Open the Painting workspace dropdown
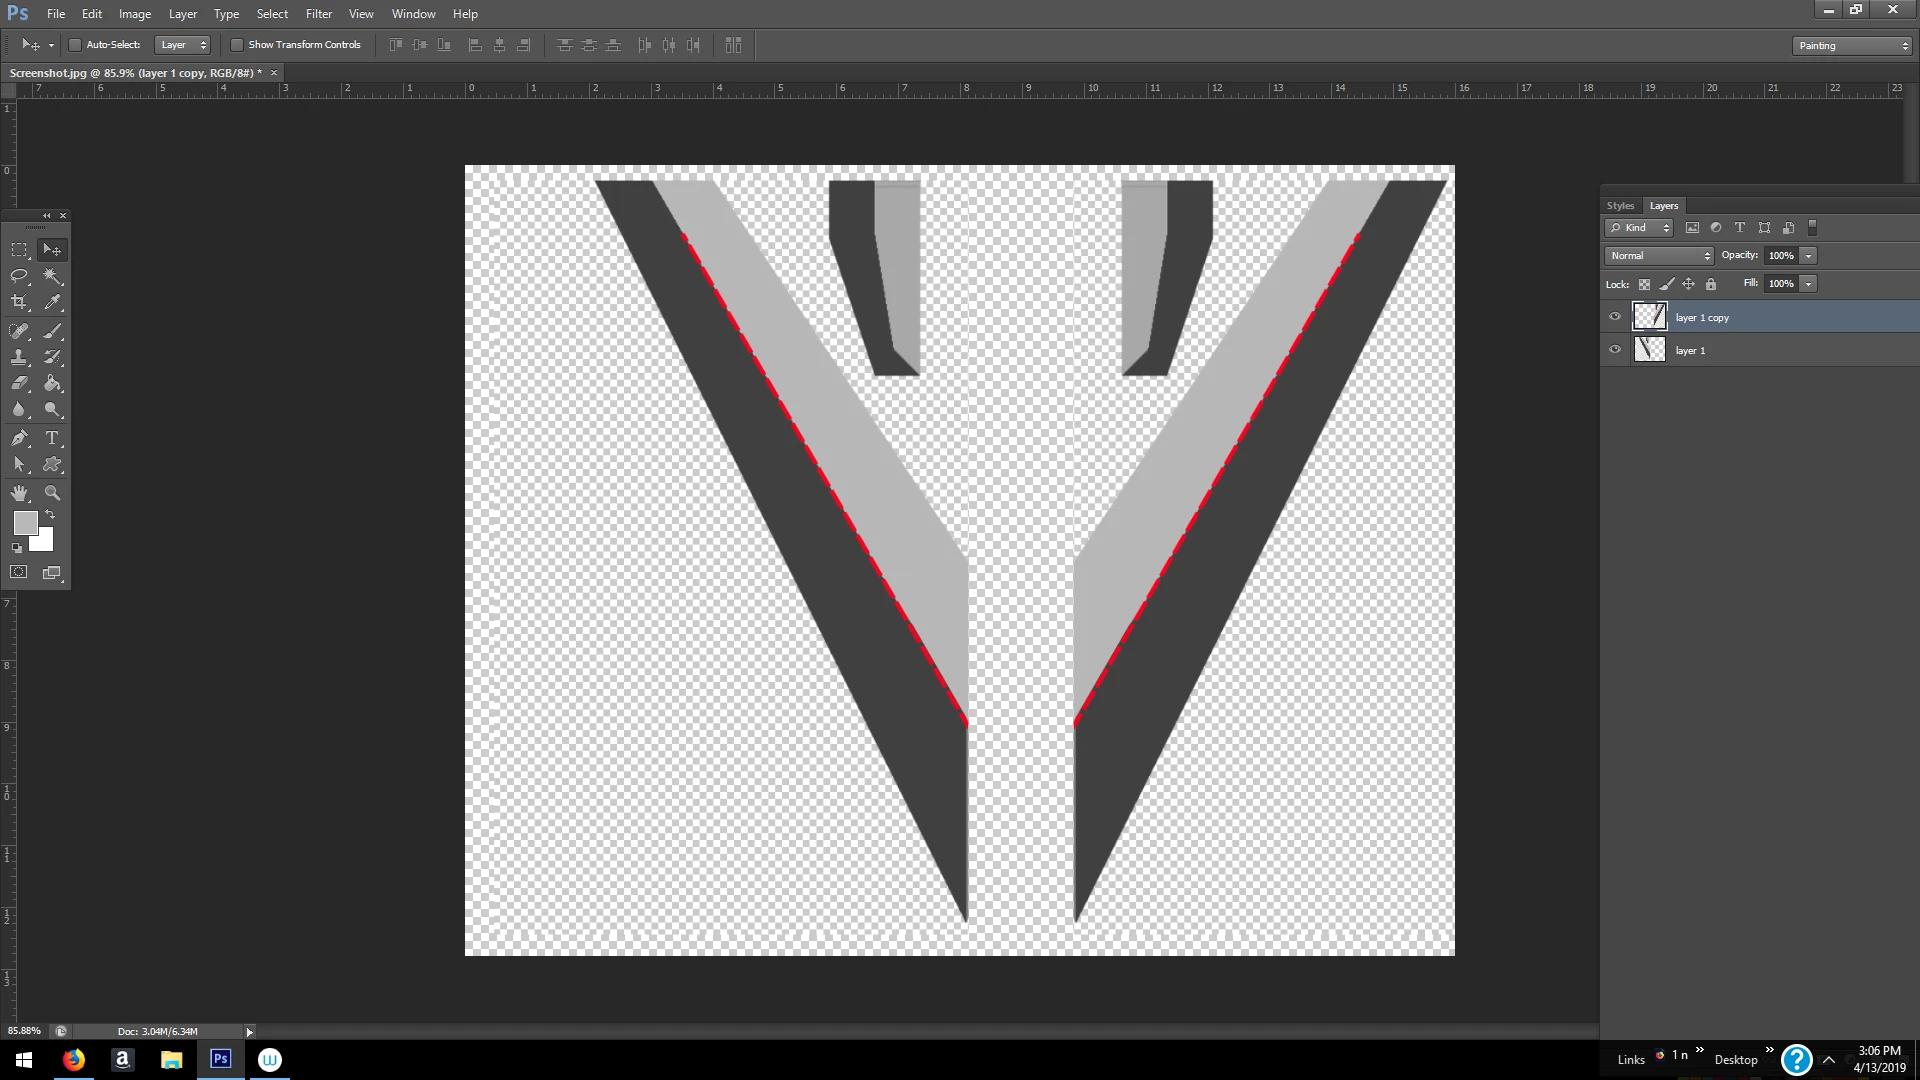1920x1080 pixels. click(1852, 46)
